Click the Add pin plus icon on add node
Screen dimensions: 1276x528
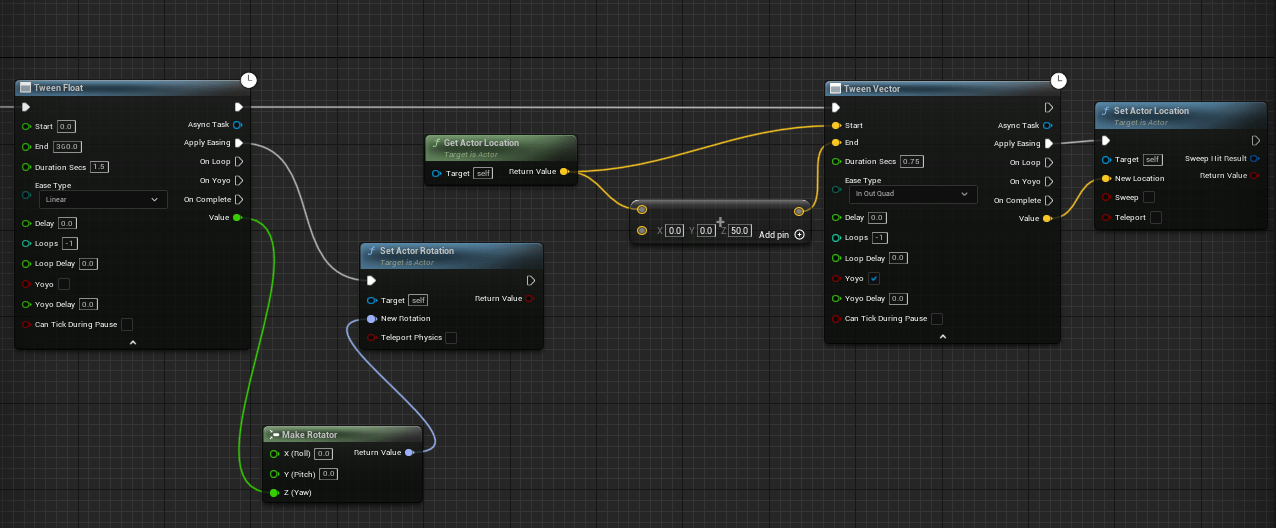(799, 234)
